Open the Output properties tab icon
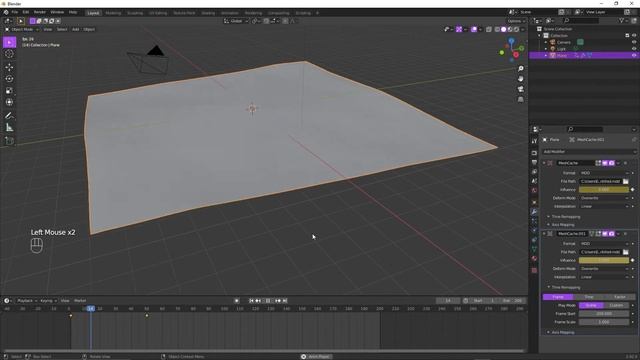The image size is (640, 360). [x=534, y=162]
